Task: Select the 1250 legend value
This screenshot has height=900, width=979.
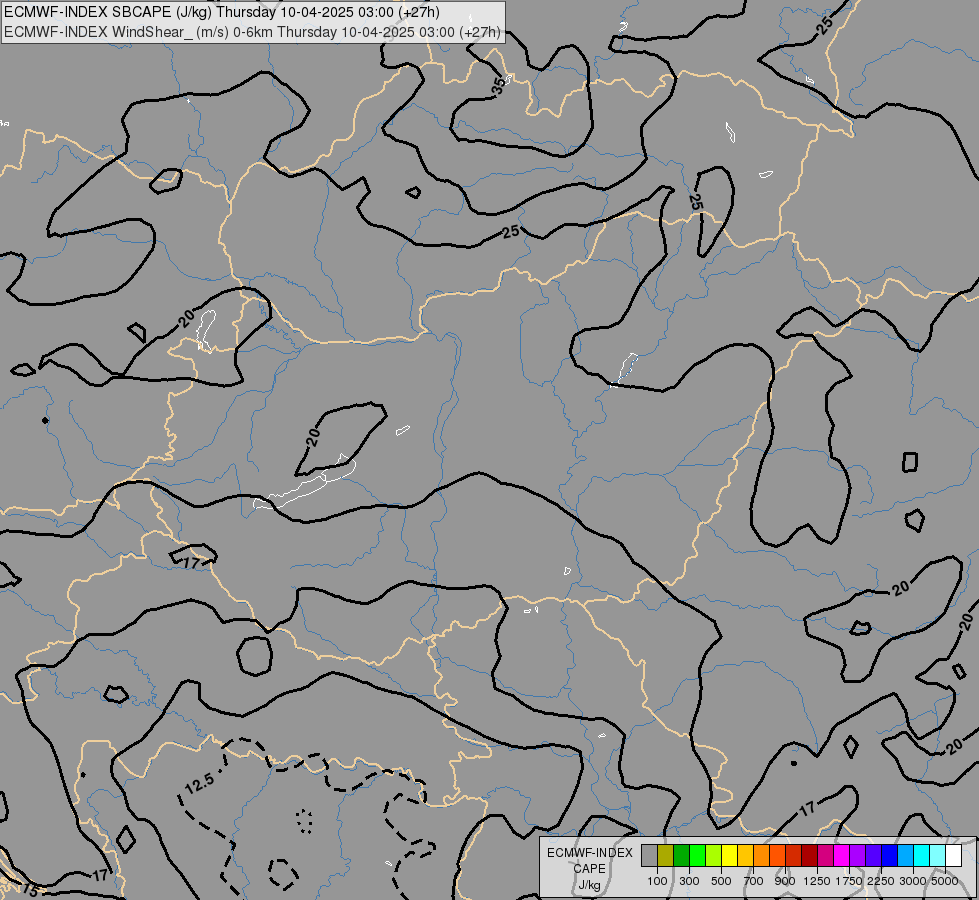Action: tap(817, 881)
